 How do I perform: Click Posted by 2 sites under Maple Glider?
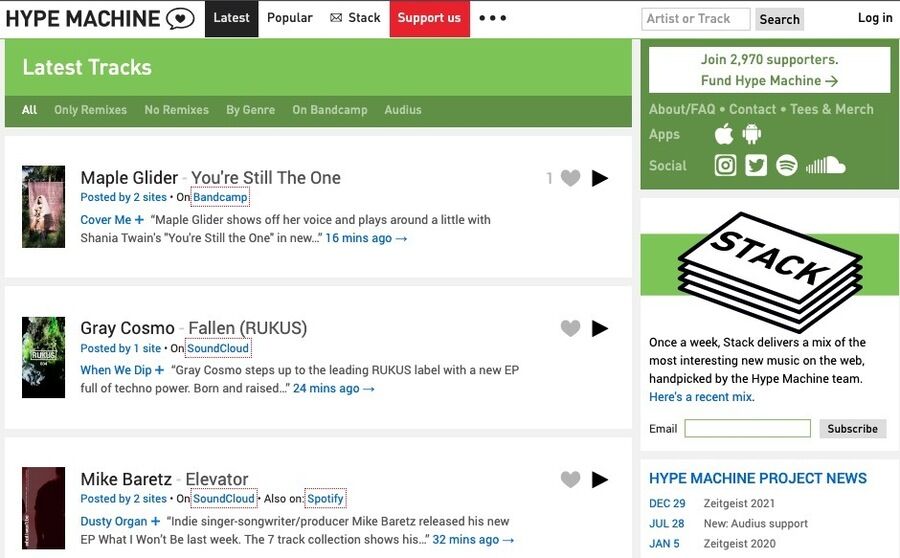pos(123,197)
